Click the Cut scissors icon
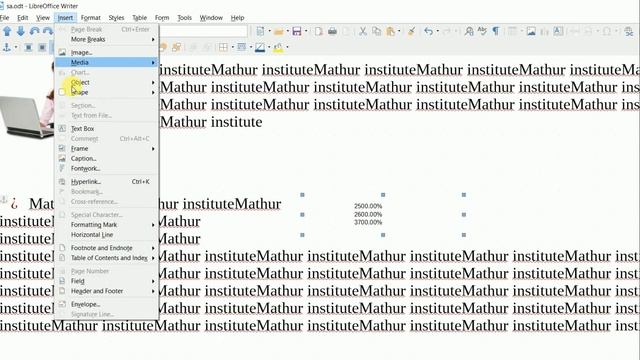This screenshot has width=640, height=360. click(362, 31)
